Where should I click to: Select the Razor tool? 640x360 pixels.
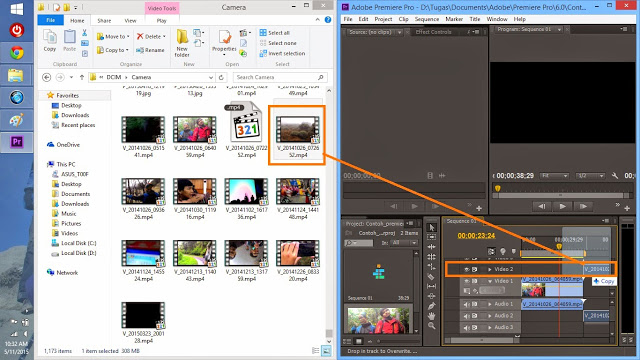click(x=432, y=276)
